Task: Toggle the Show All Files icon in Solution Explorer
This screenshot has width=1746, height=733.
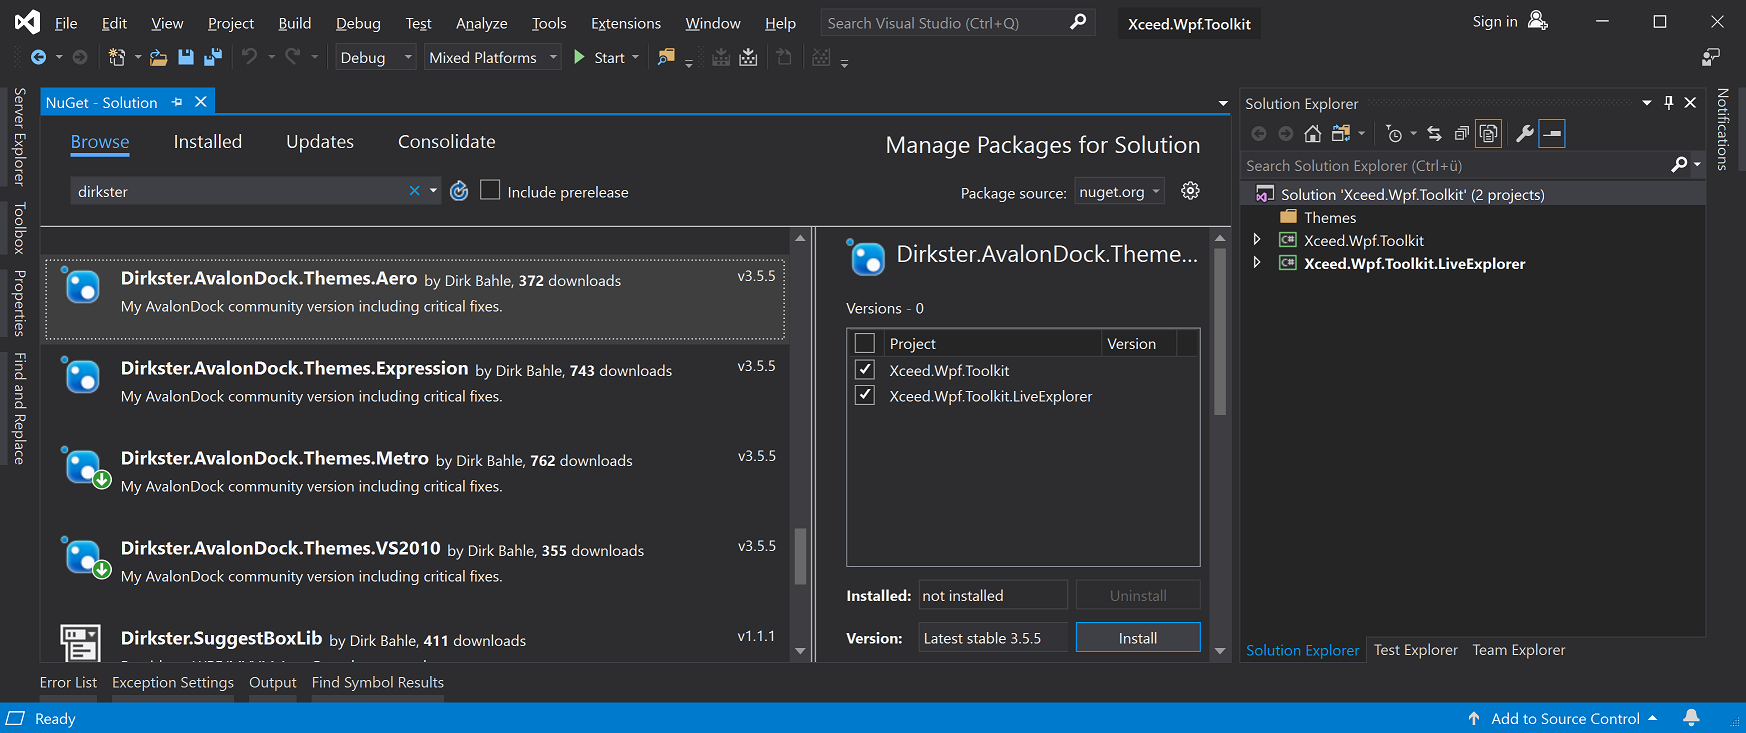Action: click(x=1489, y=133)
